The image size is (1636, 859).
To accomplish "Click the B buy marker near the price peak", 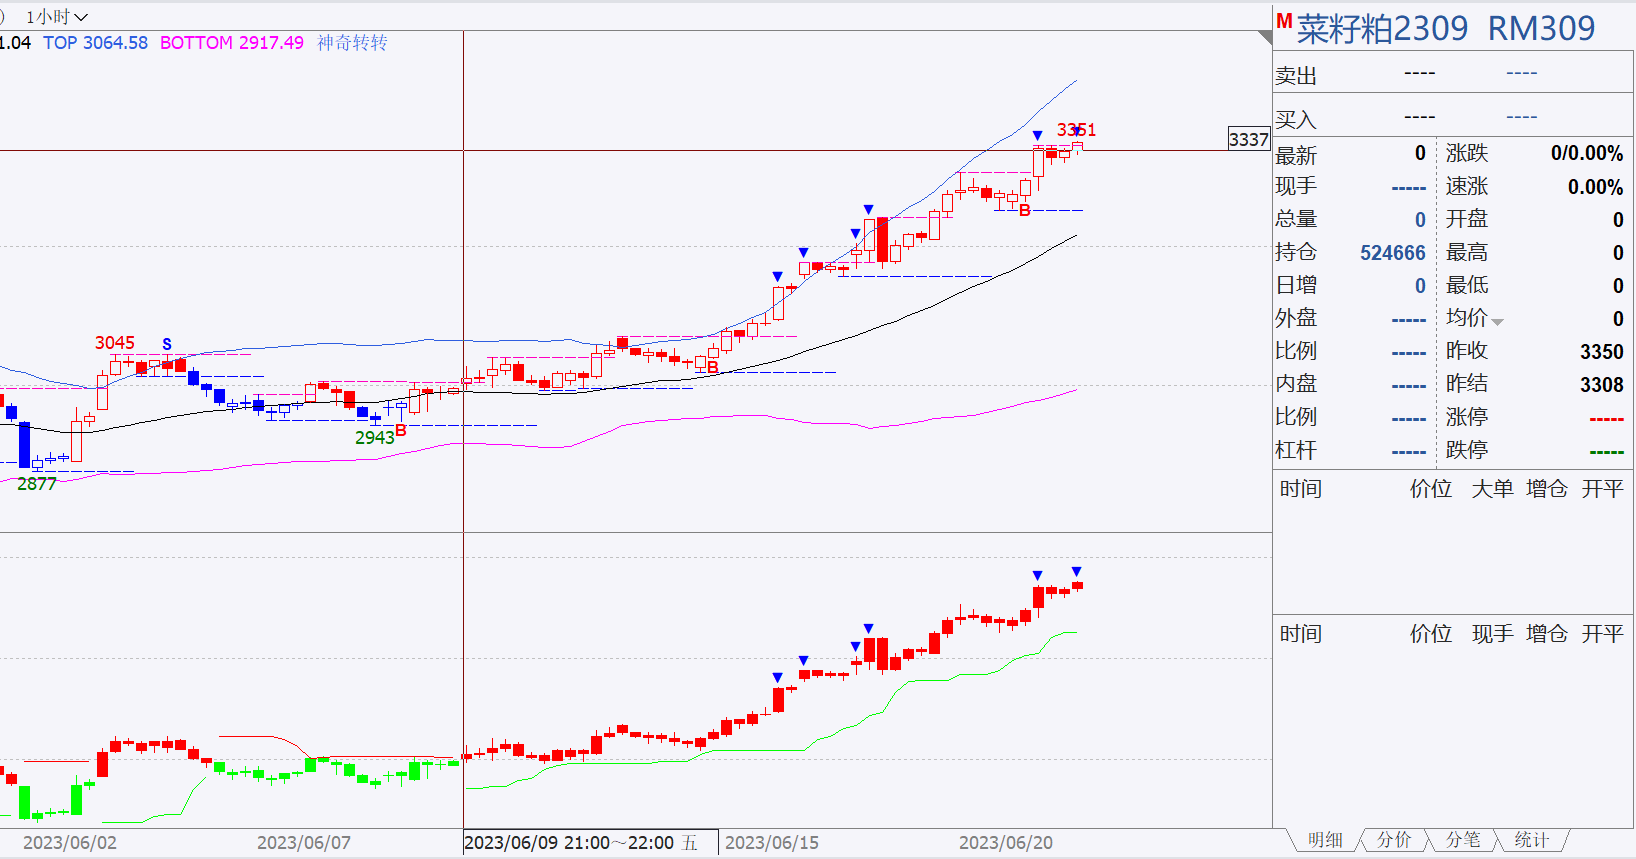I will click(1024, 210).
